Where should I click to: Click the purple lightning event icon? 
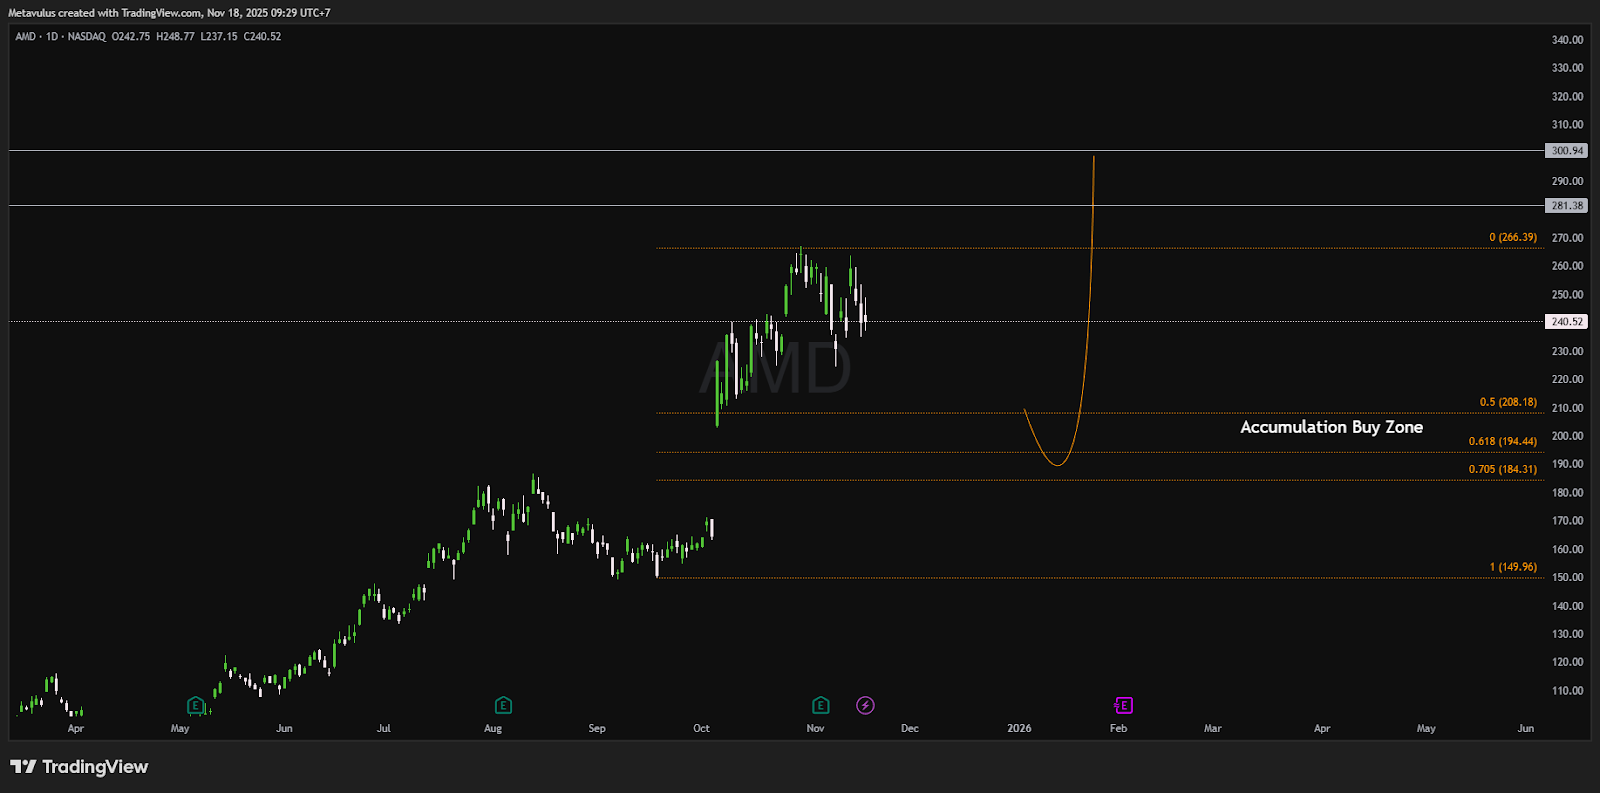[x=865, y=706]
